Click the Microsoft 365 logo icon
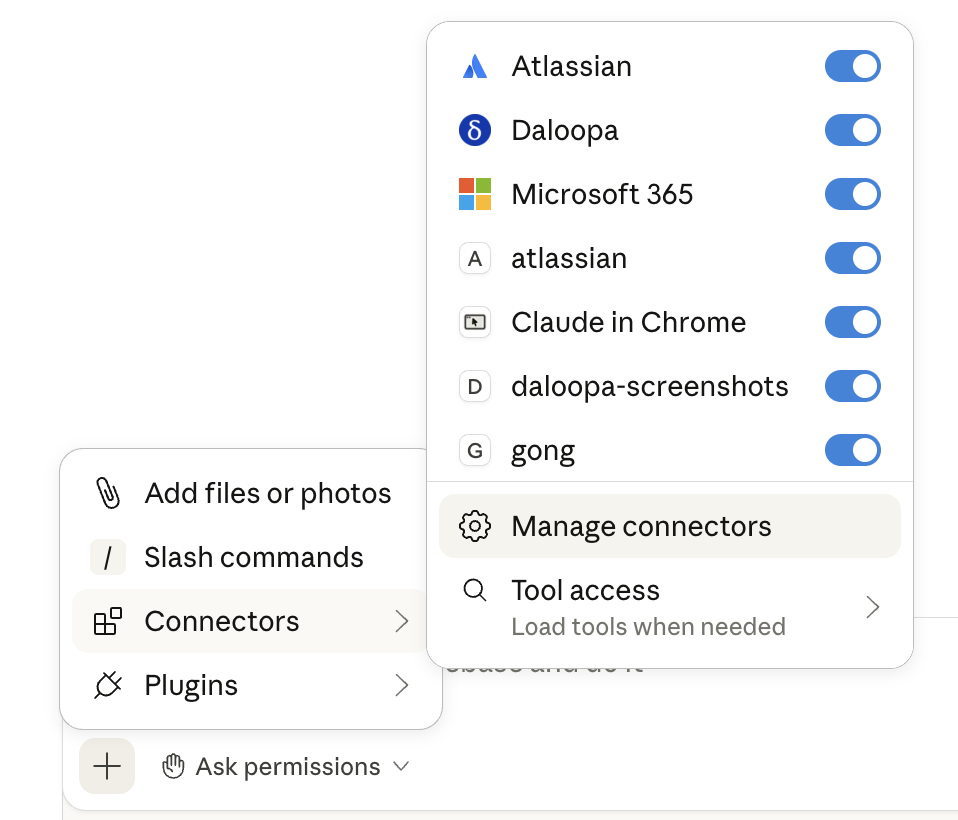 [x=474, y=194]
